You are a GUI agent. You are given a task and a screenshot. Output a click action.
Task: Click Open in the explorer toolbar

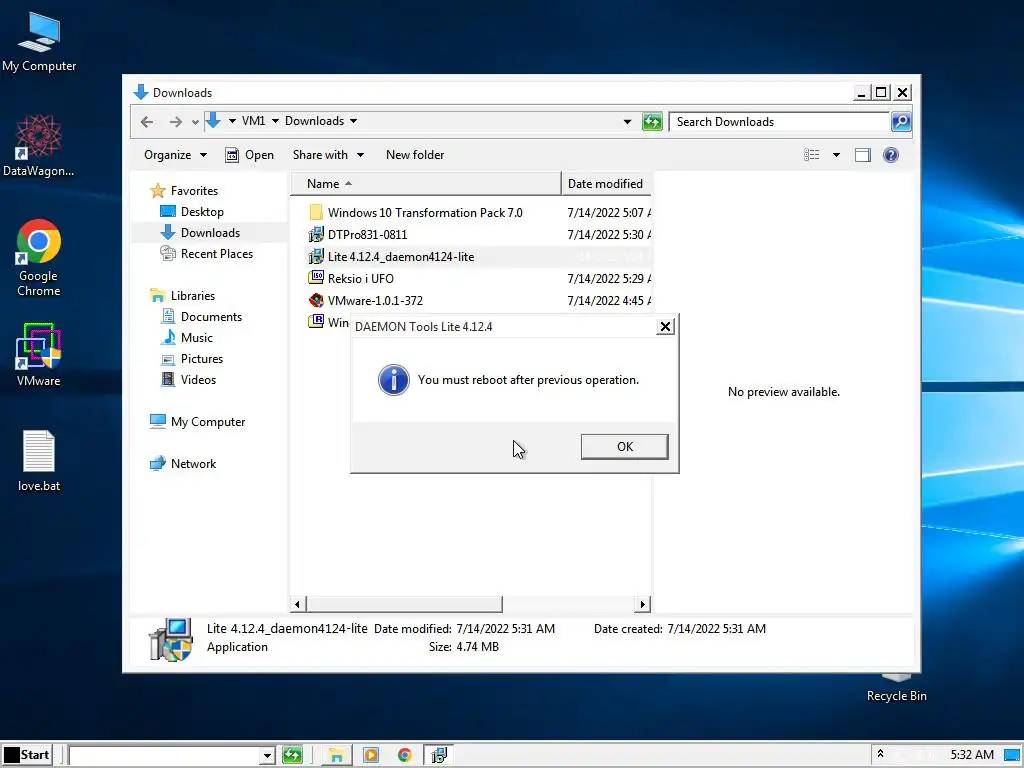[249, 155]
